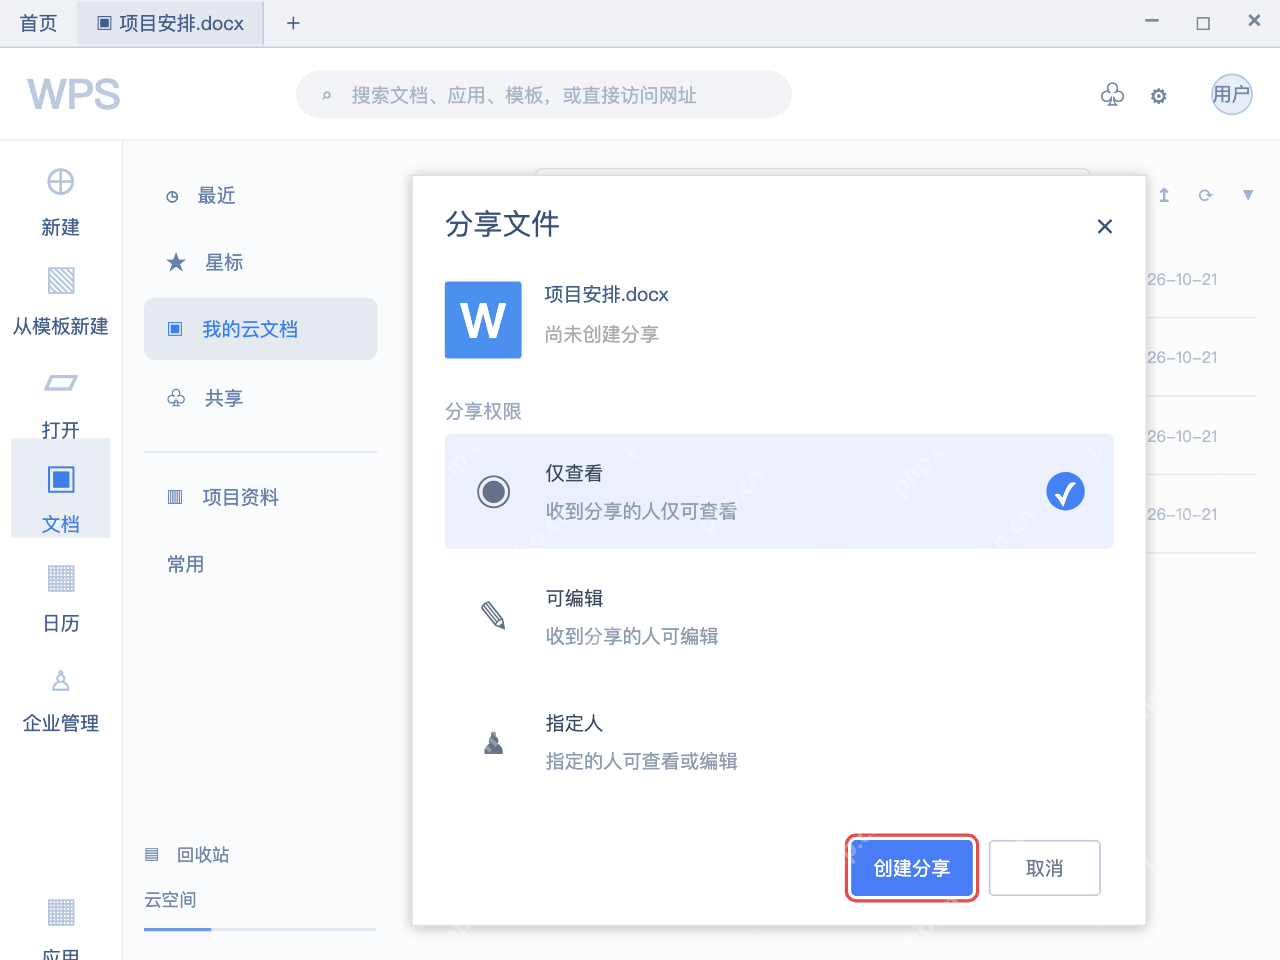
Task: Click the upload arrow icon in file list toolbar
Action: point(1164,195)
